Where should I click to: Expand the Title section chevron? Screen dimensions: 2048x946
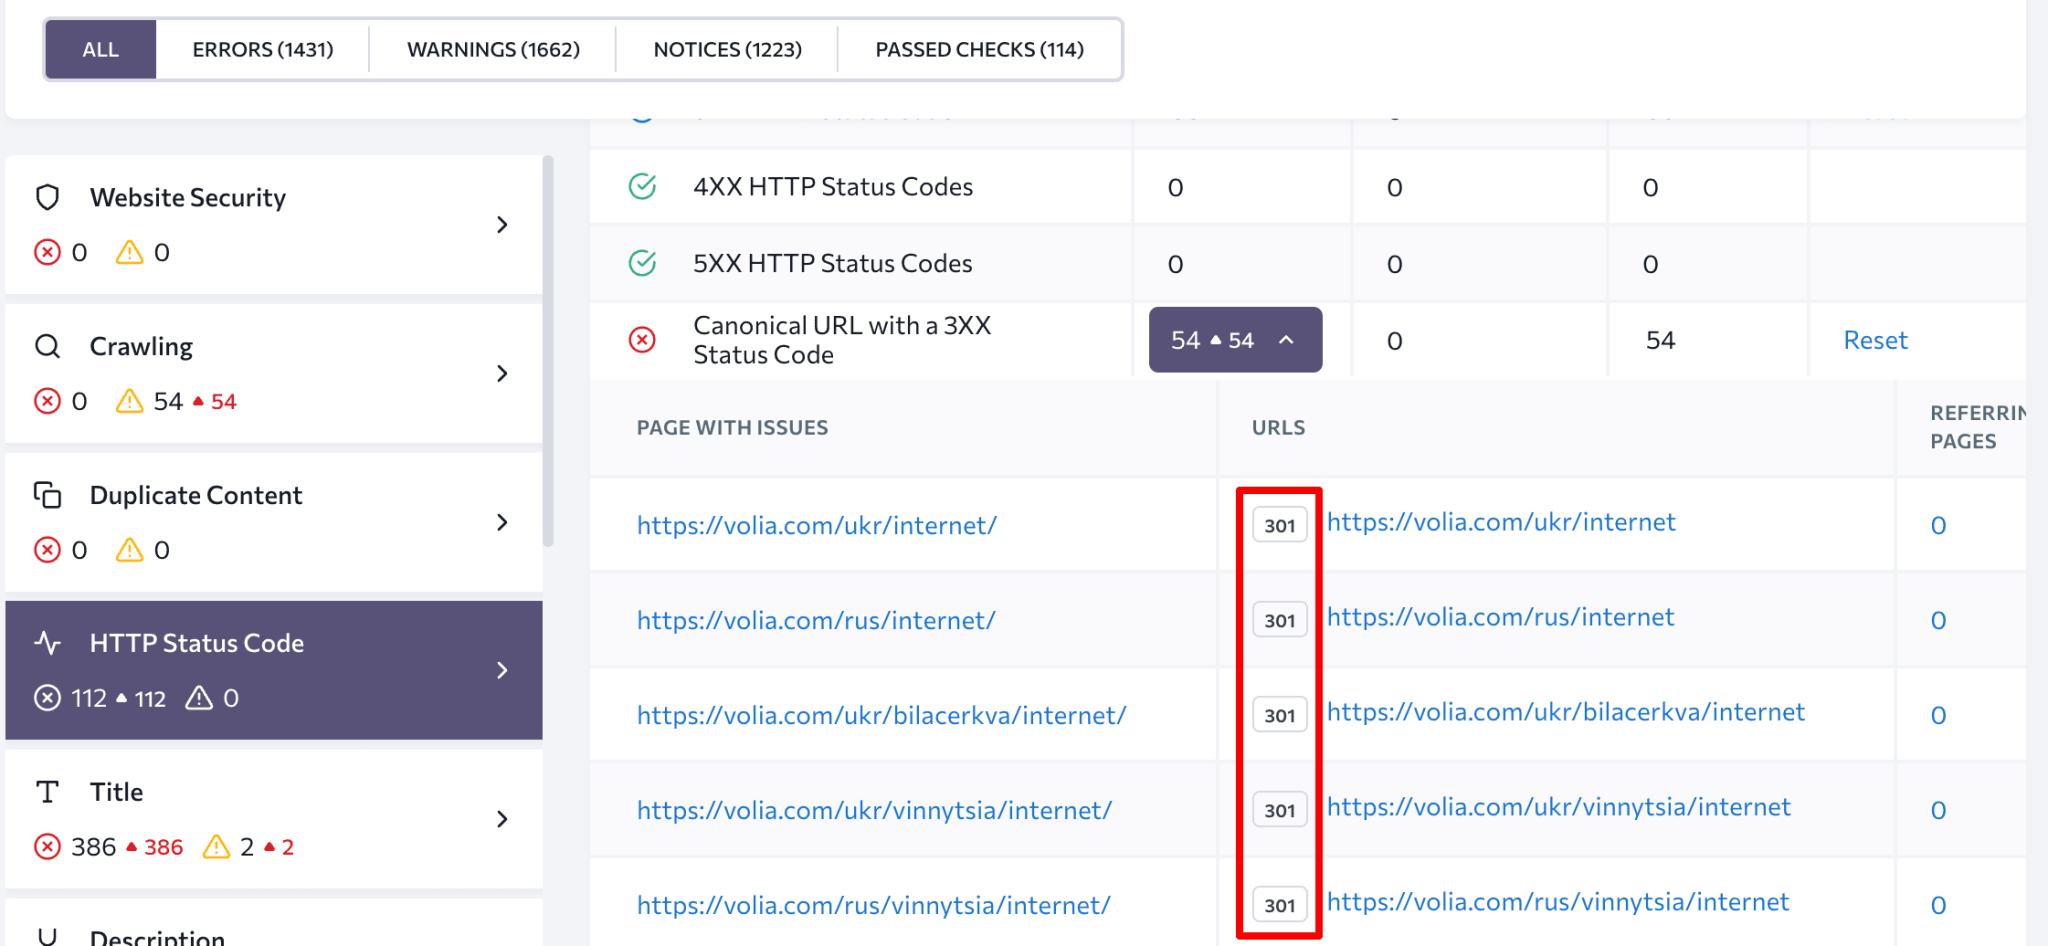pos(502,819)
